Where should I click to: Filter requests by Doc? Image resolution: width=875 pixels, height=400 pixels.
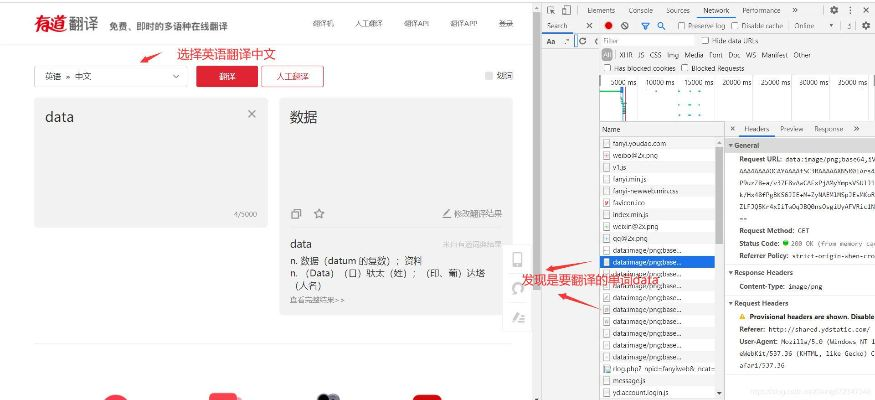734,55
